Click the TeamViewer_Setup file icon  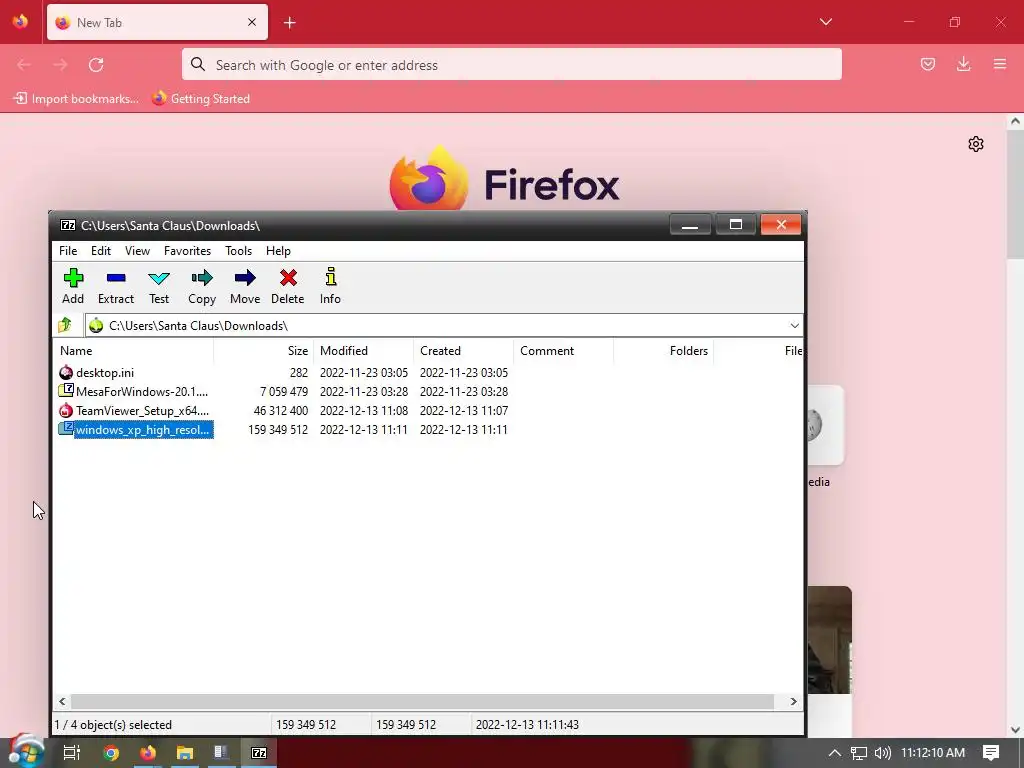(66, 410)
